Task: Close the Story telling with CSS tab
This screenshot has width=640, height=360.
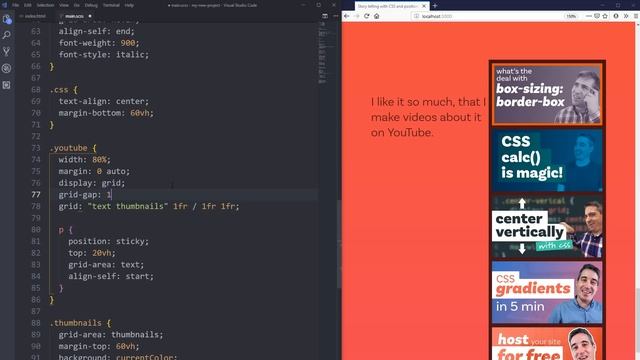Action: [x=424, y=6]
